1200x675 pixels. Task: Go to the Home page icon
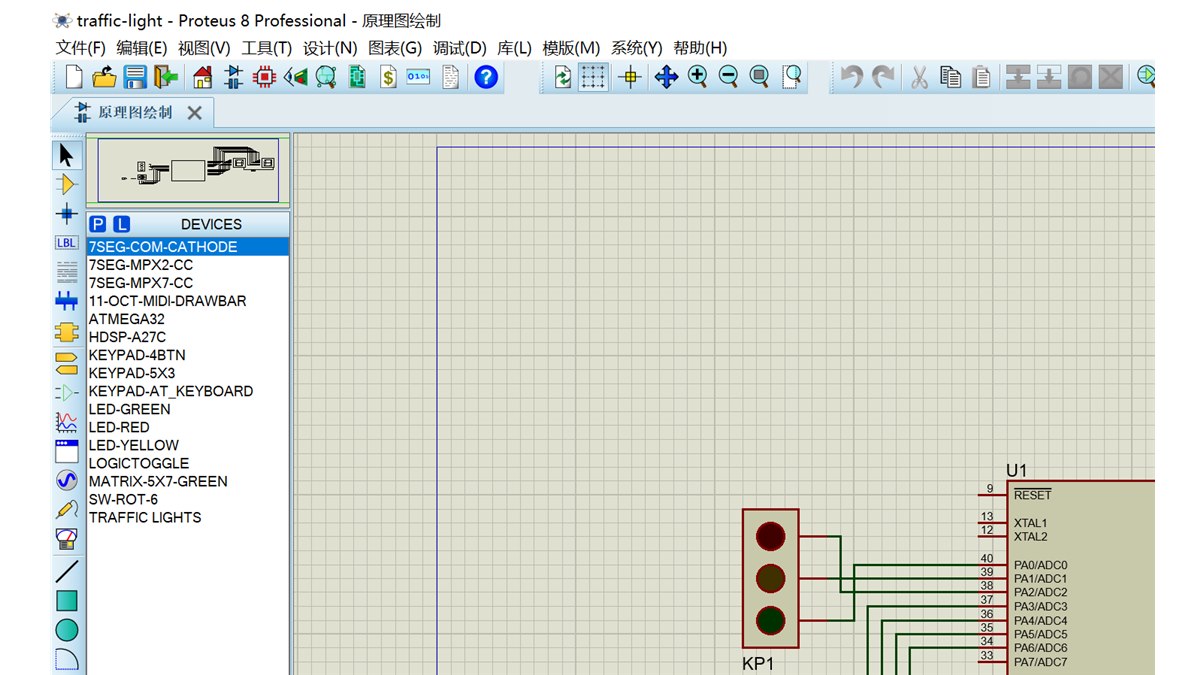203,77
